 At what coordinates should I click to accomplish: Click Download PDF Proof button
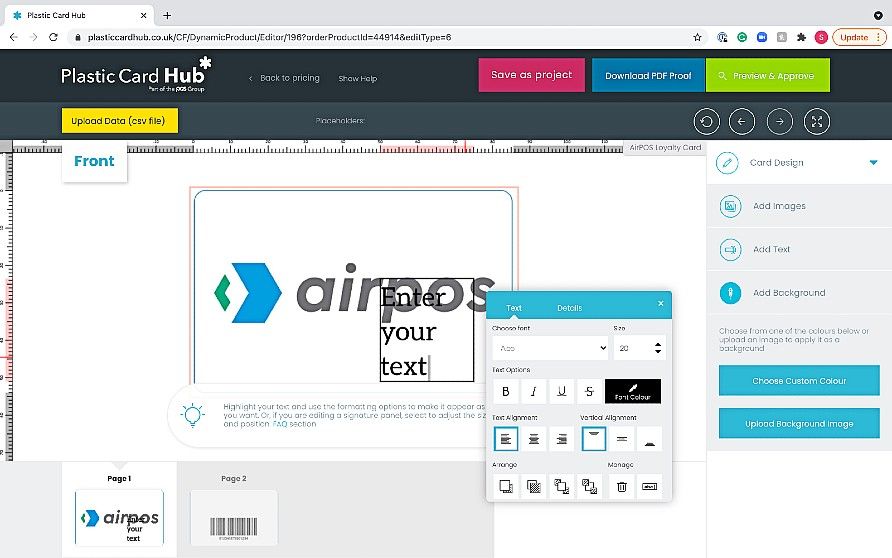(x=649, y=75)
